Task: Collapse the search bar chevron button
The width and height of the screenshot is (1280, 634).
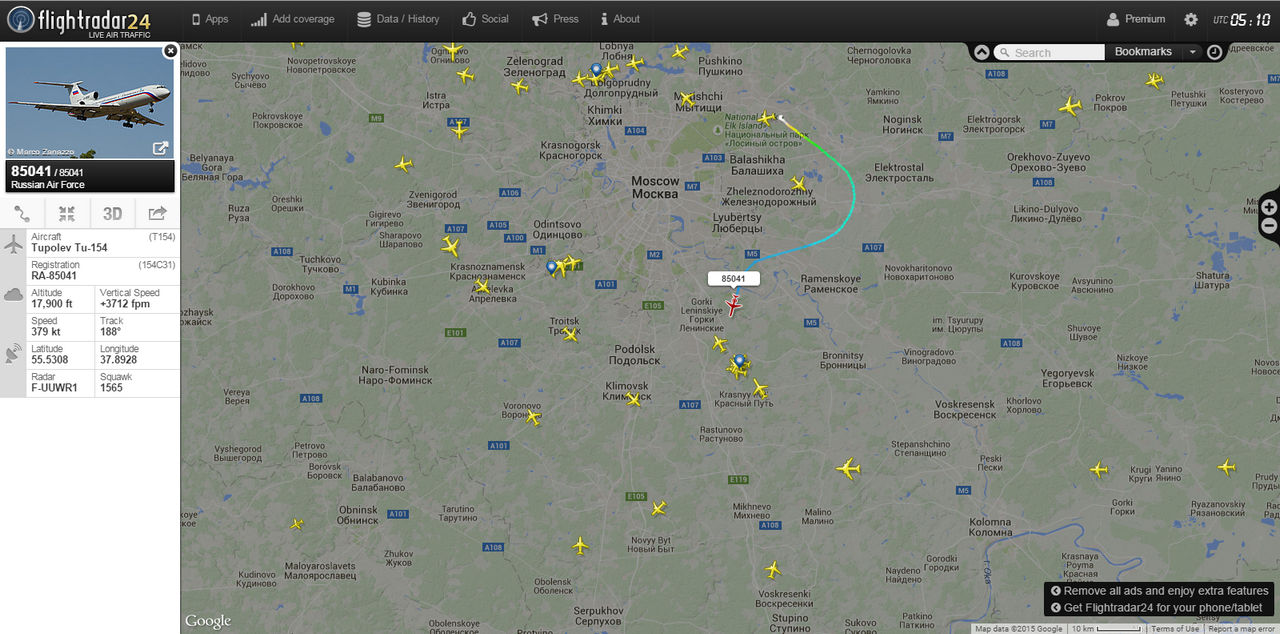Action: click(x=981, y=52)
